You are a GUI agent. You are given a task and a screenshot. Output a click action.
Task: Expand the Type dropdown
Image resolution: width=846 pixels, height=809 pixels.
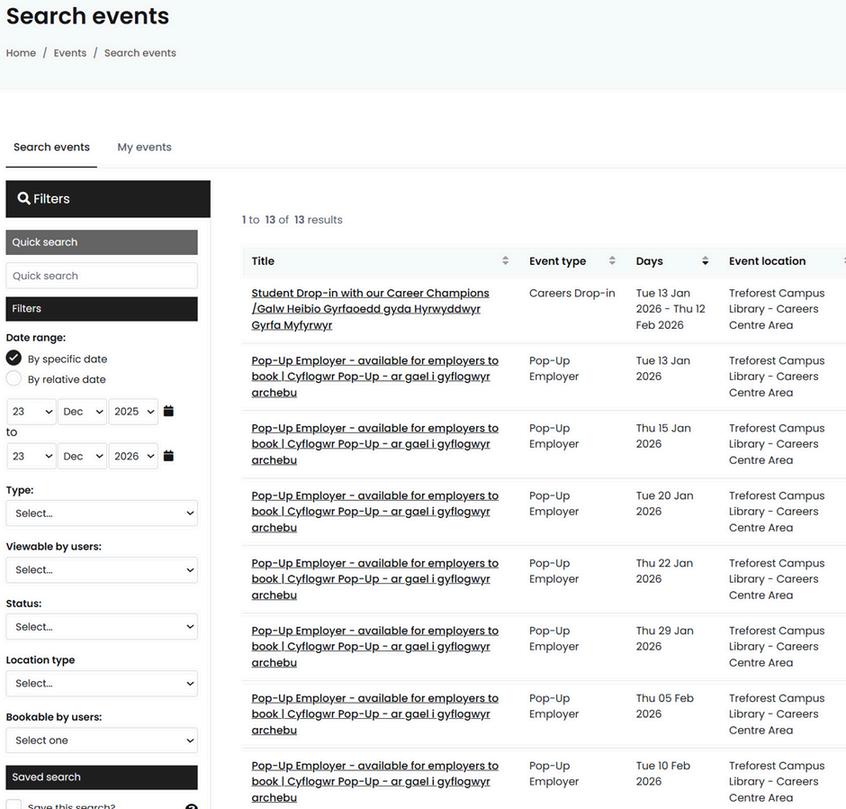click(102, 513)
